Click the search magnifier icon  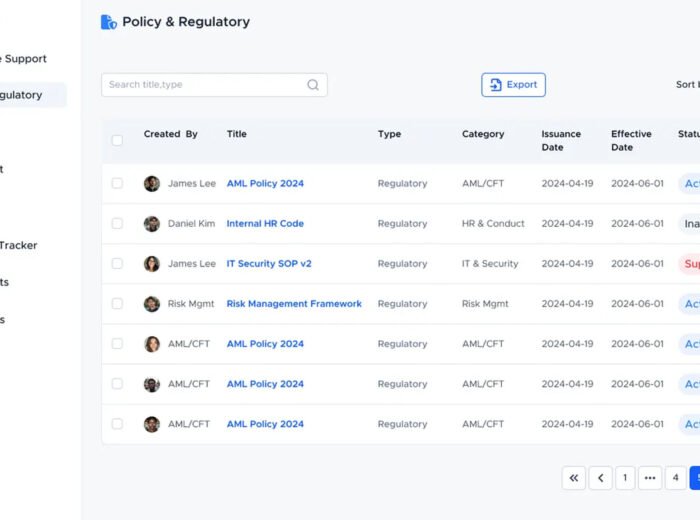[313, 85]
